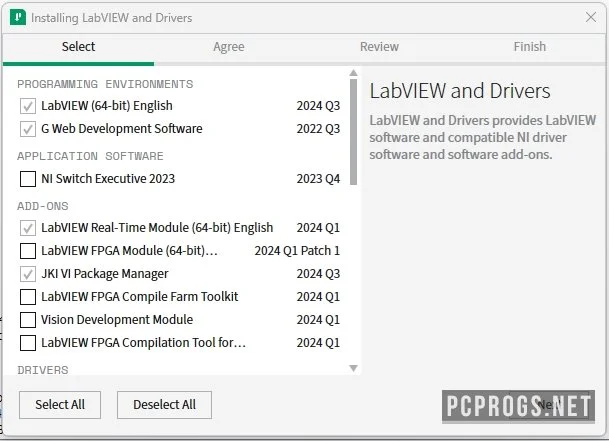Click the ADD-ONS section header
The width and height of the screenshot is (609, 441).
pyautogui.click(x=43, y=206)
